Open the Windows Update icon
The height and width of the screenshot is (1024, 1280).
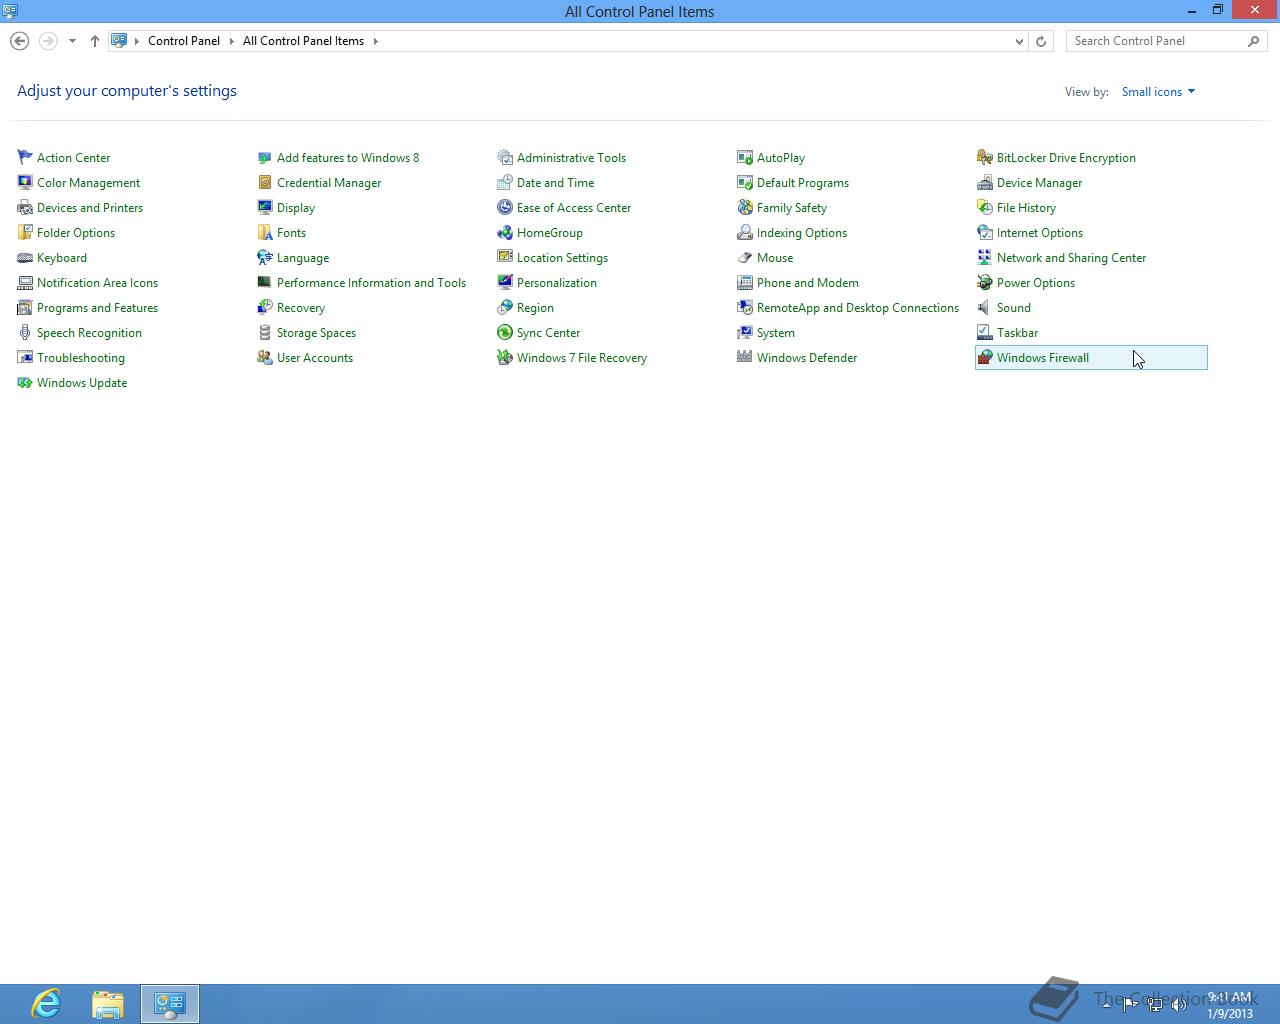point(25,382)
